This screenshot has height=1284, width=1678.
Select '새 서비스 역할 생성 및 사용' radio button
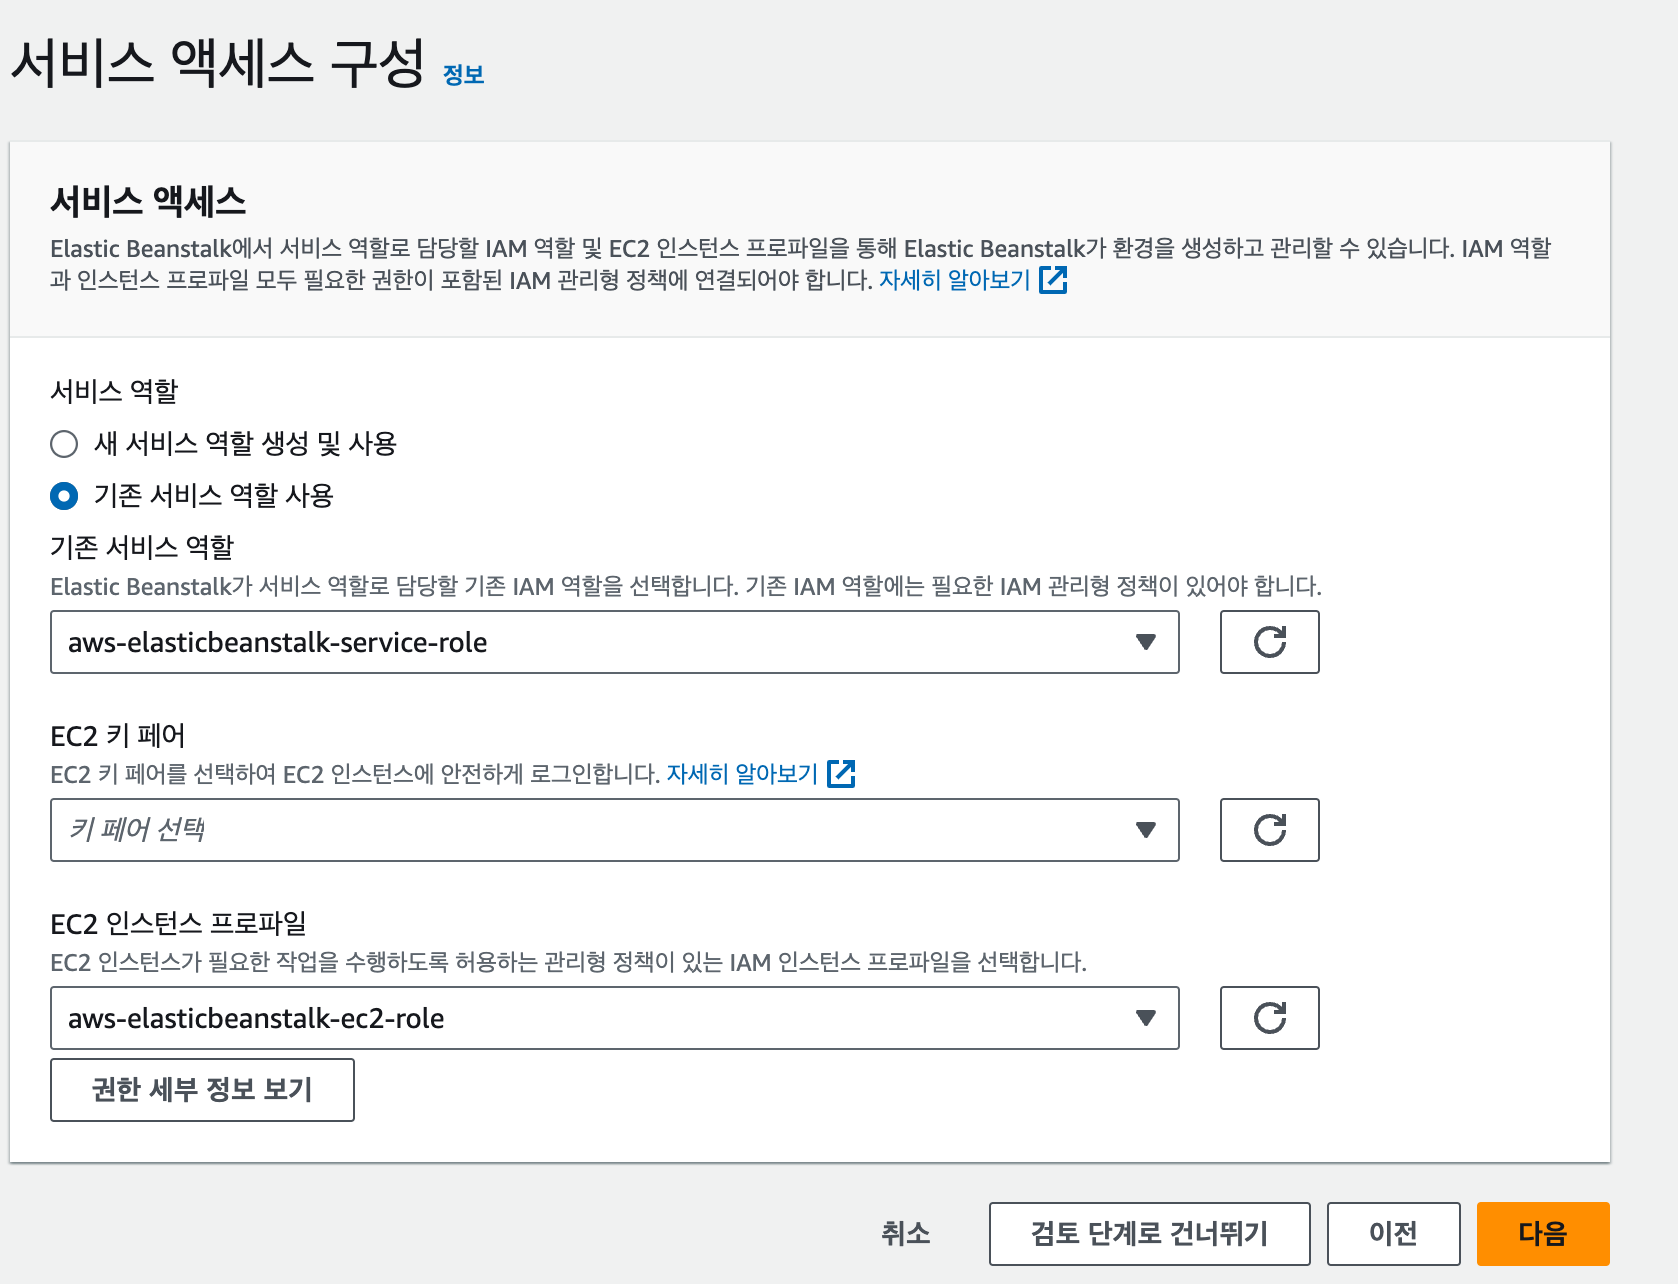pyautogui.click(x=64, y=444)
